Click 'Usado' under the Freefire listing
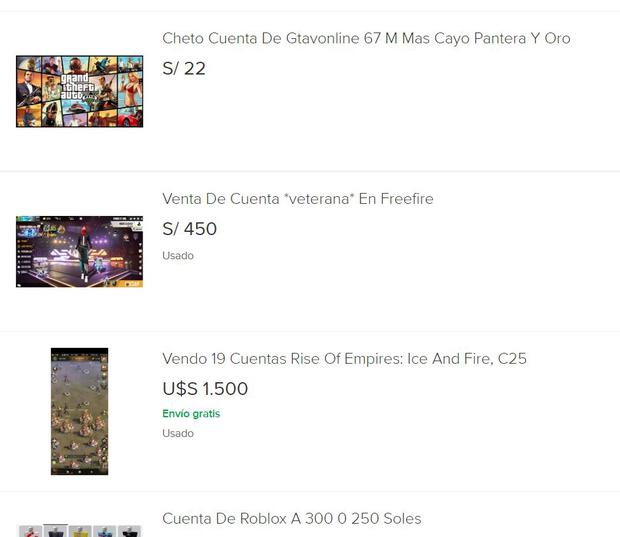620x537 pixels. pos(178,255)
